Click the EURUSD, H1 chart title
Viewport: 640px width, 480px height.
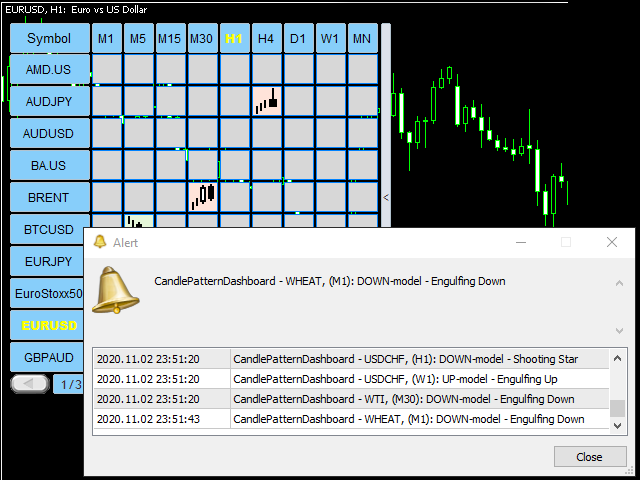(76, 10)
